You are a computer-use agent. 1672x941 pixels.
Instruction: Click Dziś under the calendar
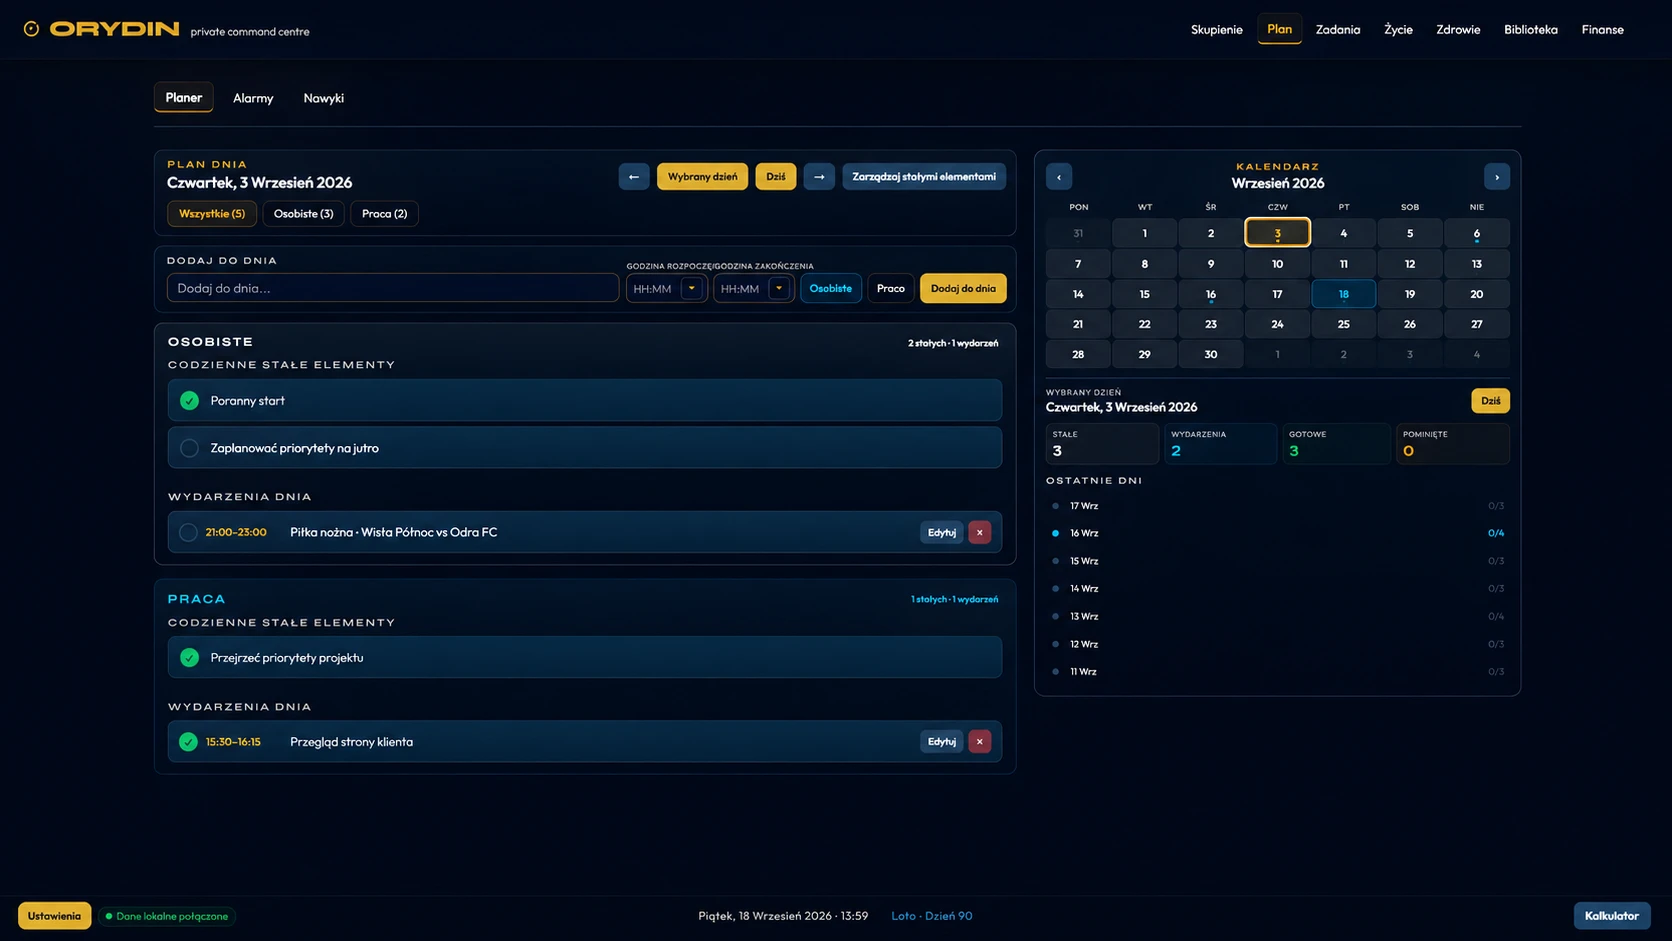point(1491,401)
